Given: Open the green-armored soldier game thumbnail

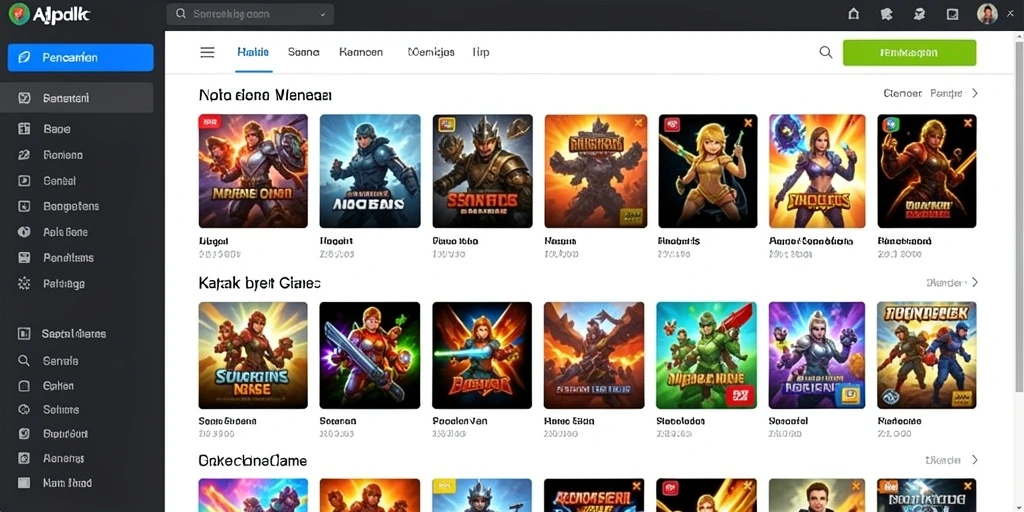Looking at the screenshot, I should point(707,355).
